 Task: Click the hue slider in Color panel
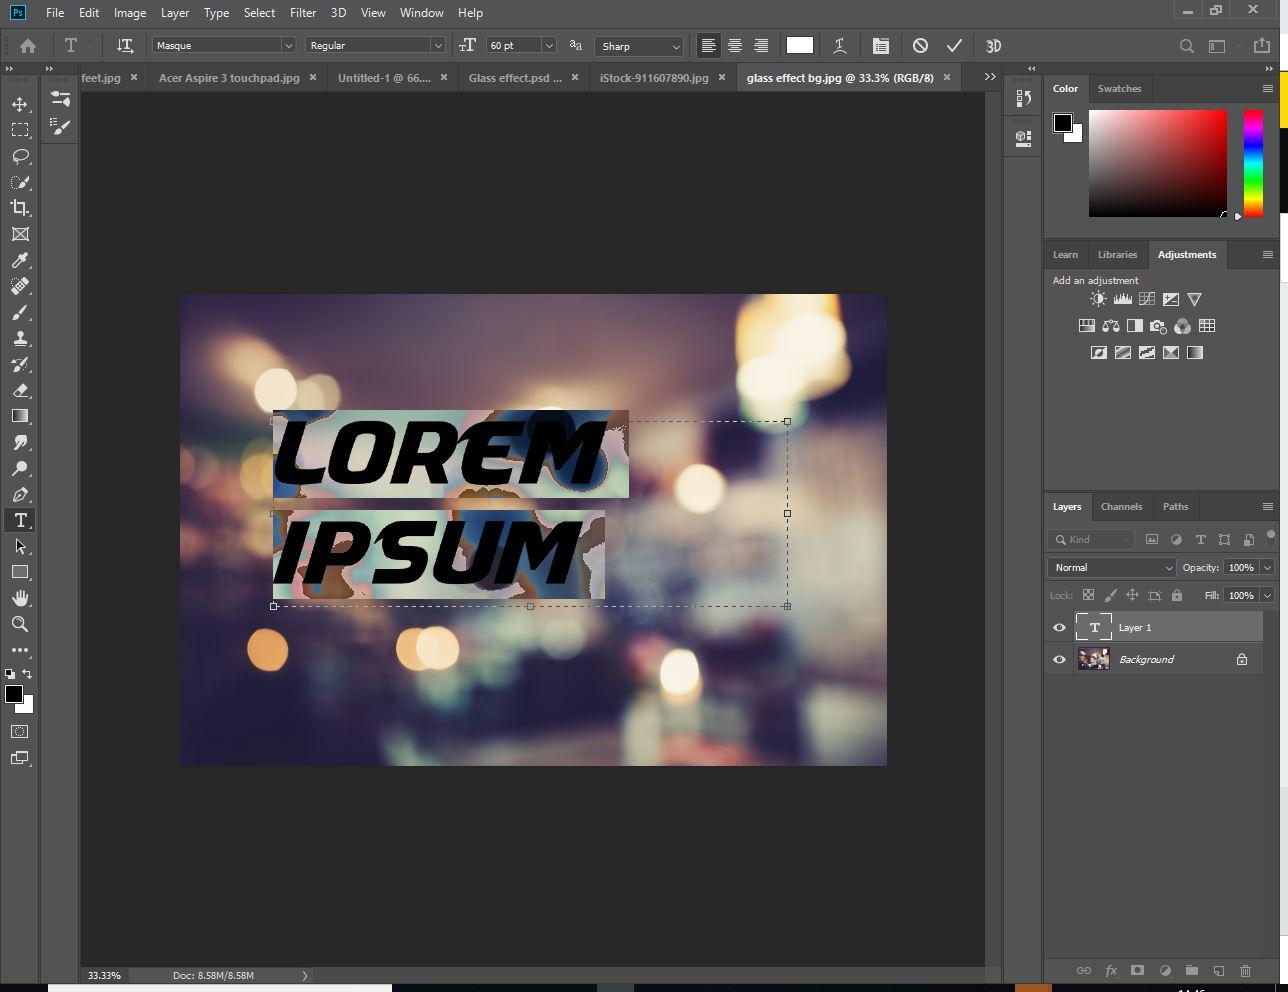pos(1253,163)
